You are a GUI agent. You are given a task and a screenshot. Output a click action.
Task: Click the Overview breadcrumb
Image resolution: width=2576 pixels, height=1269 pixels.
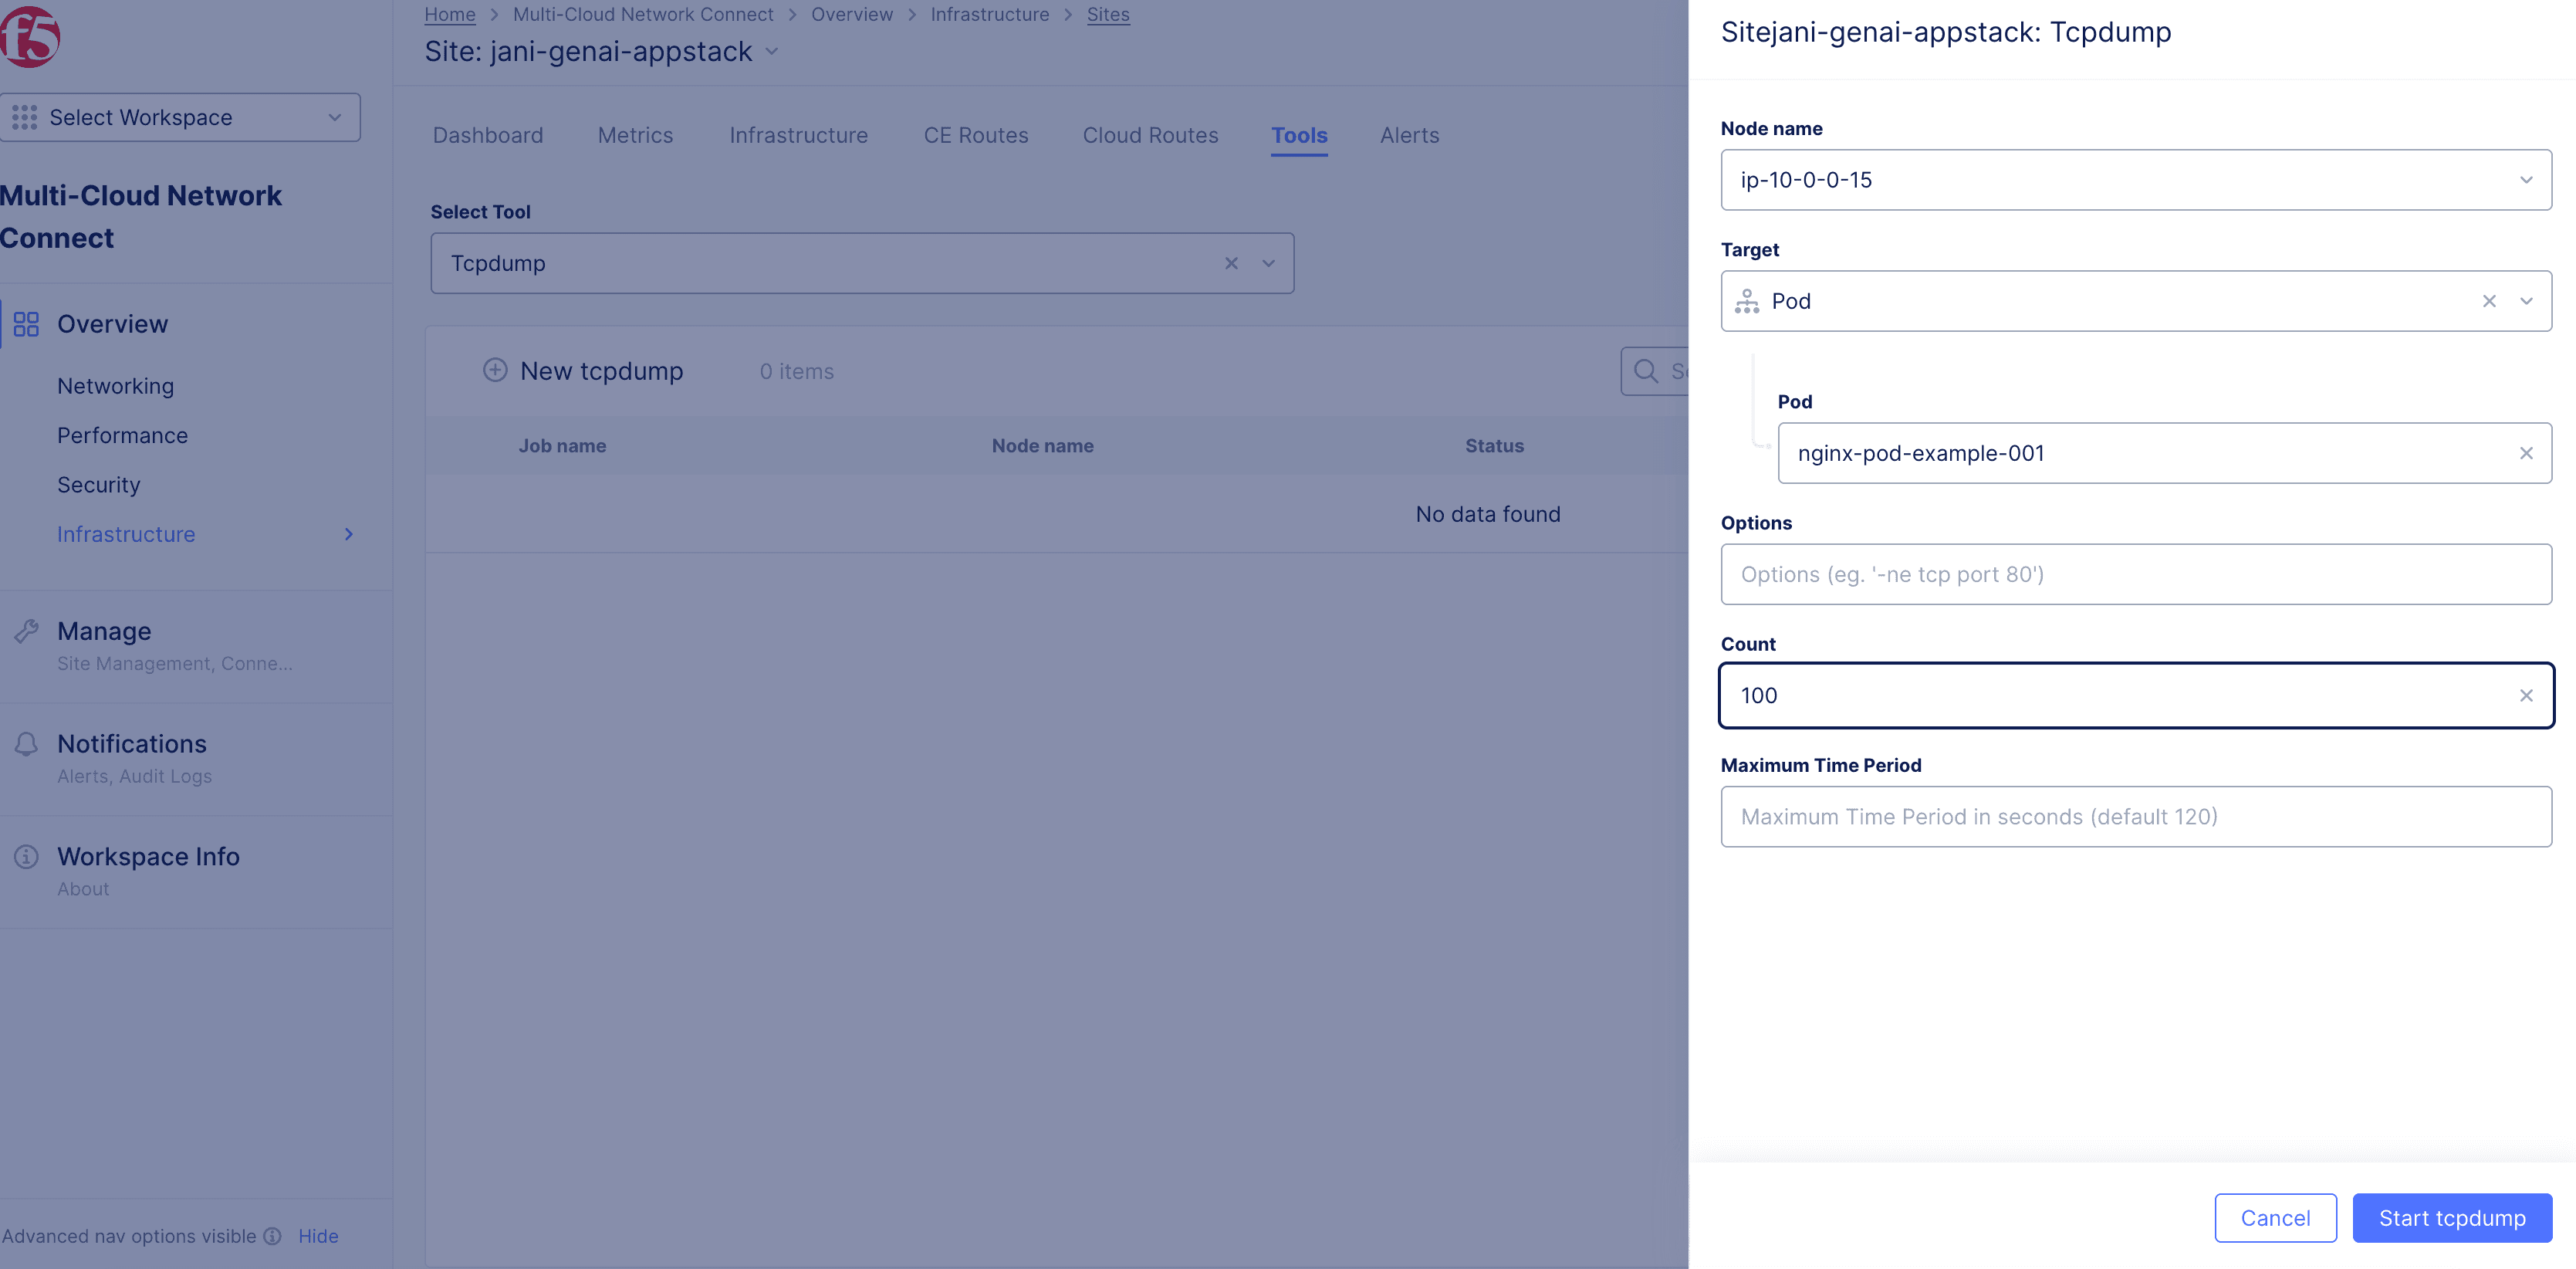pos(852,14)
